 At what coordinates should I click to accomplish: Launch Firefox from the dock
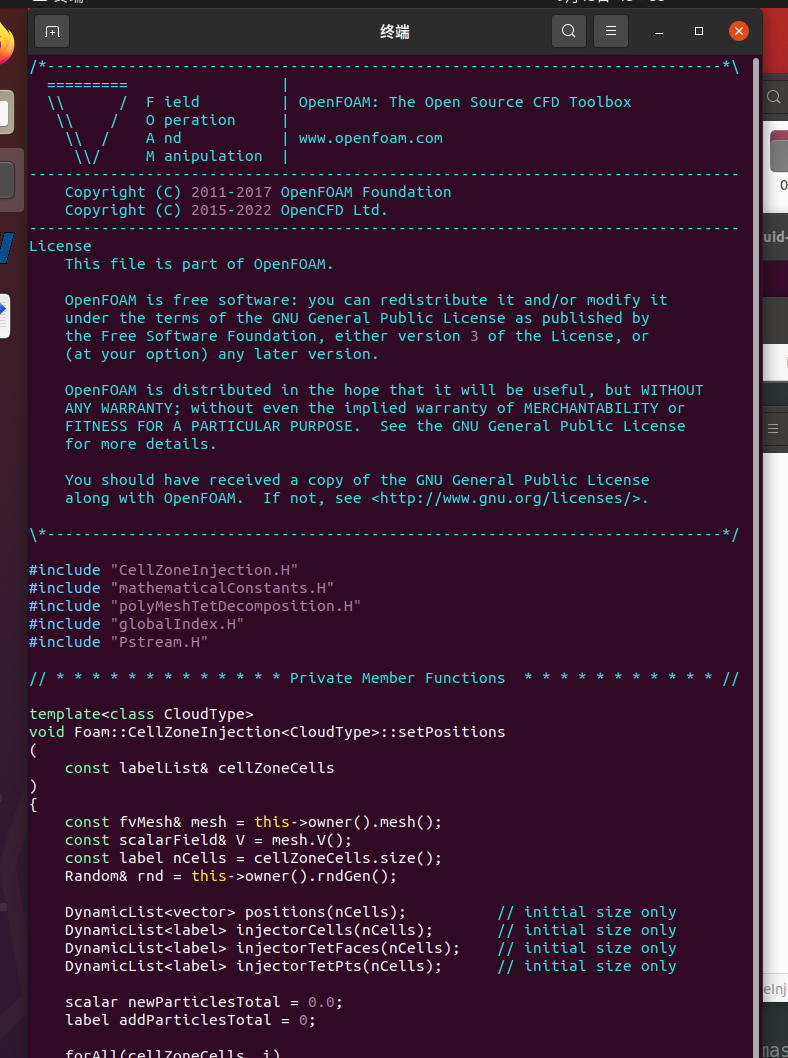pos(5,45)
